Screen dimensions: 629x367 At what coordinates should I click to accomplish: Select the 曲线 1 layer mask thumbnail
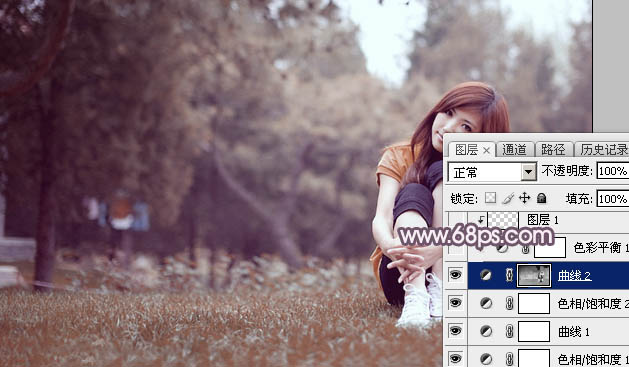[x=534, y=331]
